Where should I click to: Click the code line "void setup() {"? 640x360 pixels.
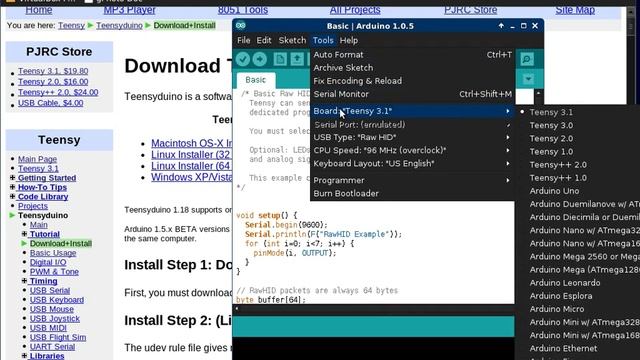(x=267, y=215)
